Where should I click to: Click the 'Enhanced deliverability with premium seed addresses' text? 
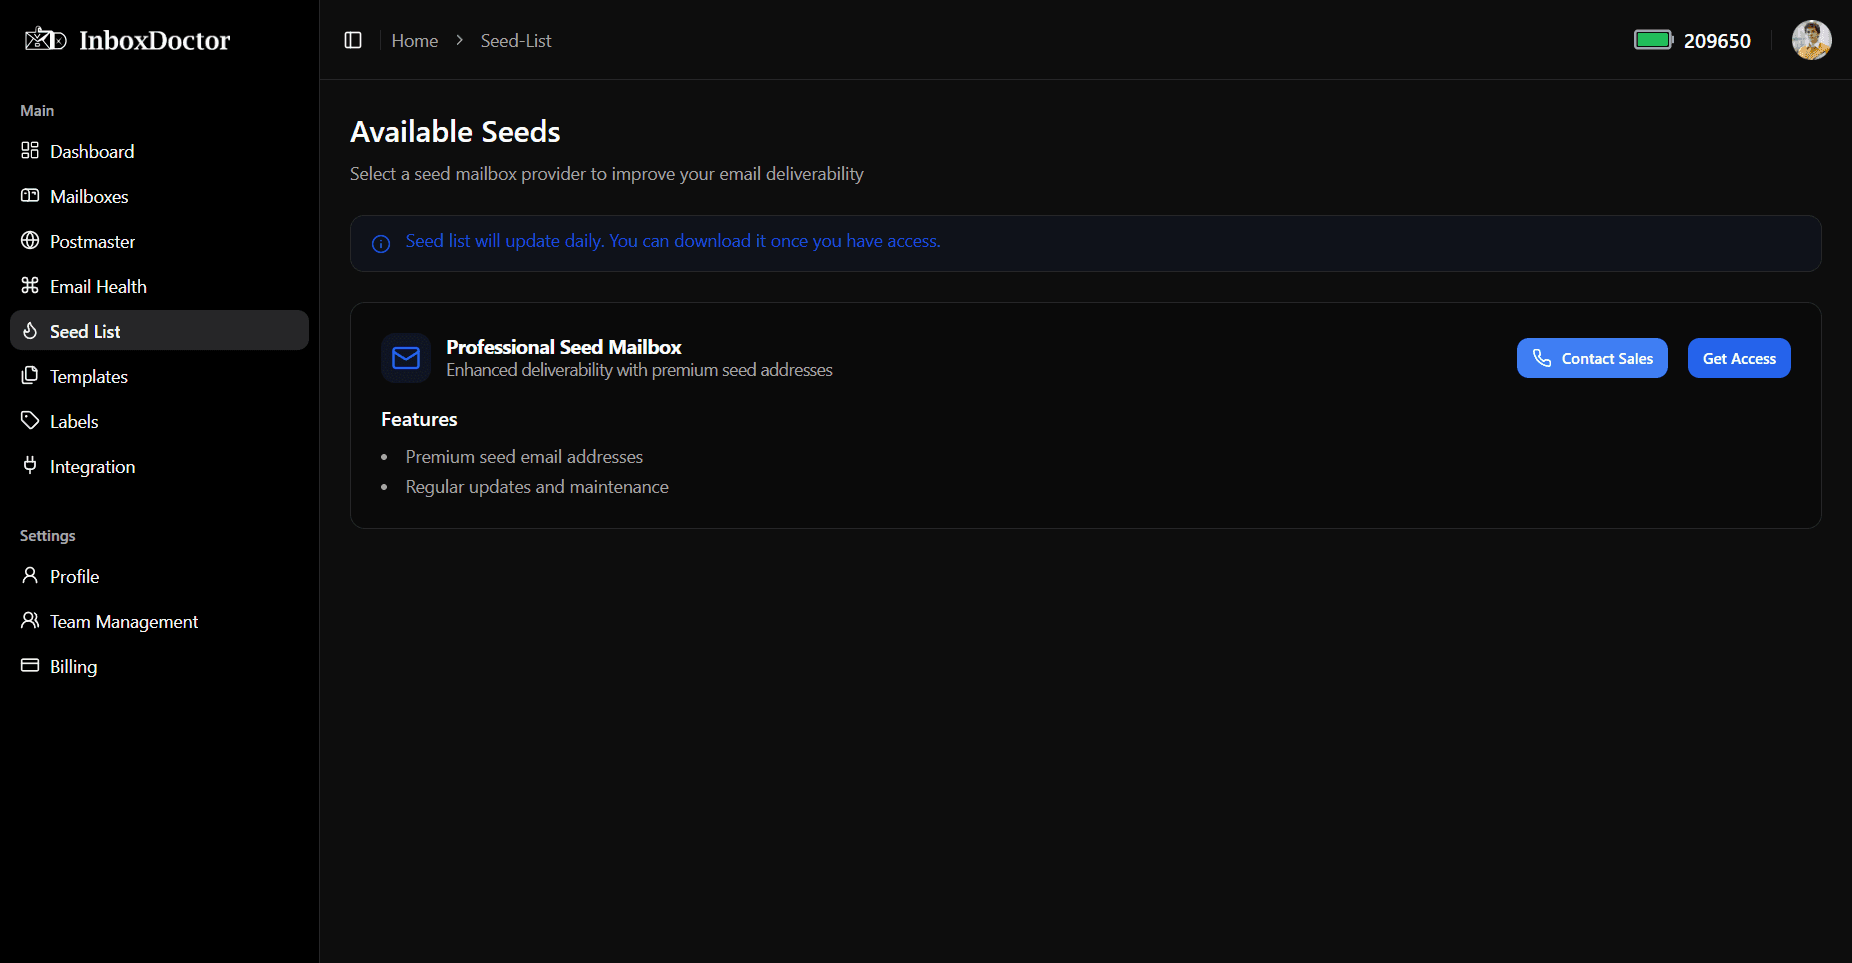pos(639,370)
